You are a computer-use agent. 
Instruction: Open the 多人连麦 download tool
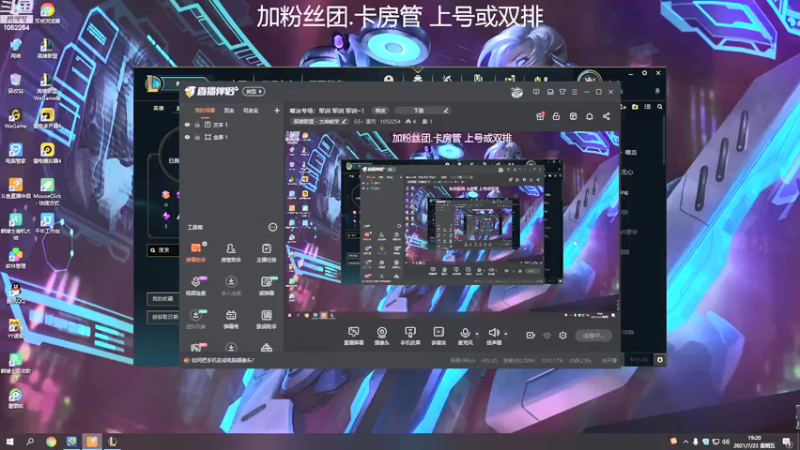[x=231, y=285]
